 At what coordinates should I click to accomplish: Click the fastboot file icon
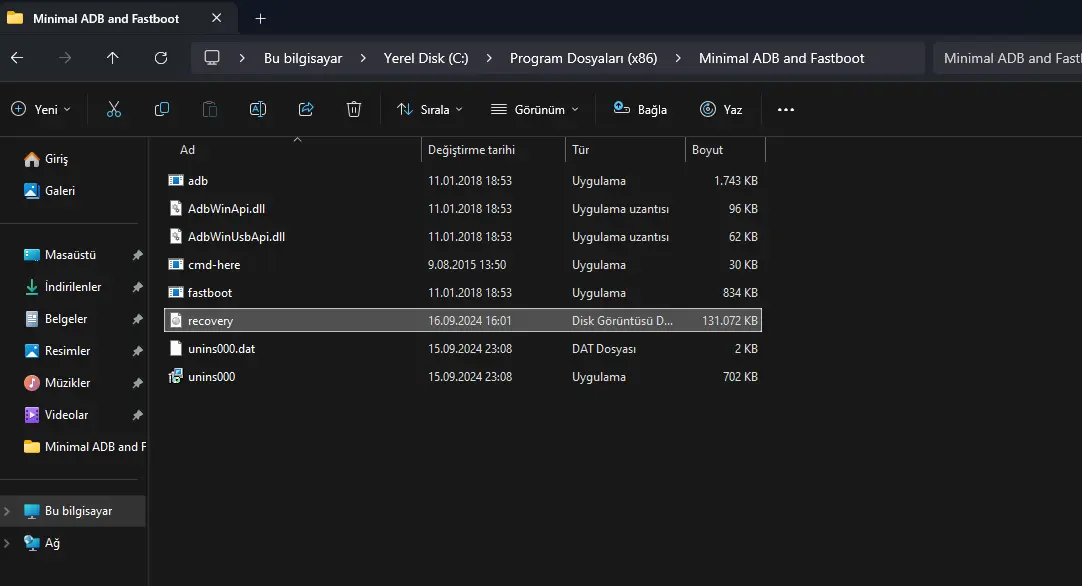click(176, 293)
